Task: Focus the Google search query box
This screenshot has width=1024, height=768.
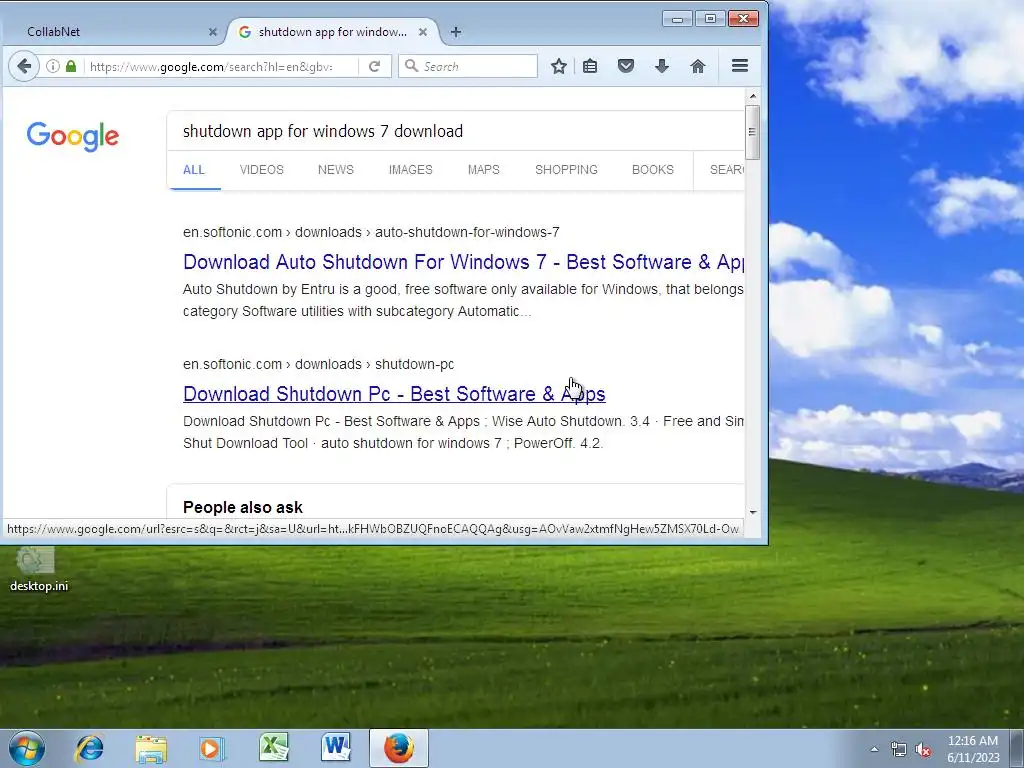Action: [x=455, y=131]
